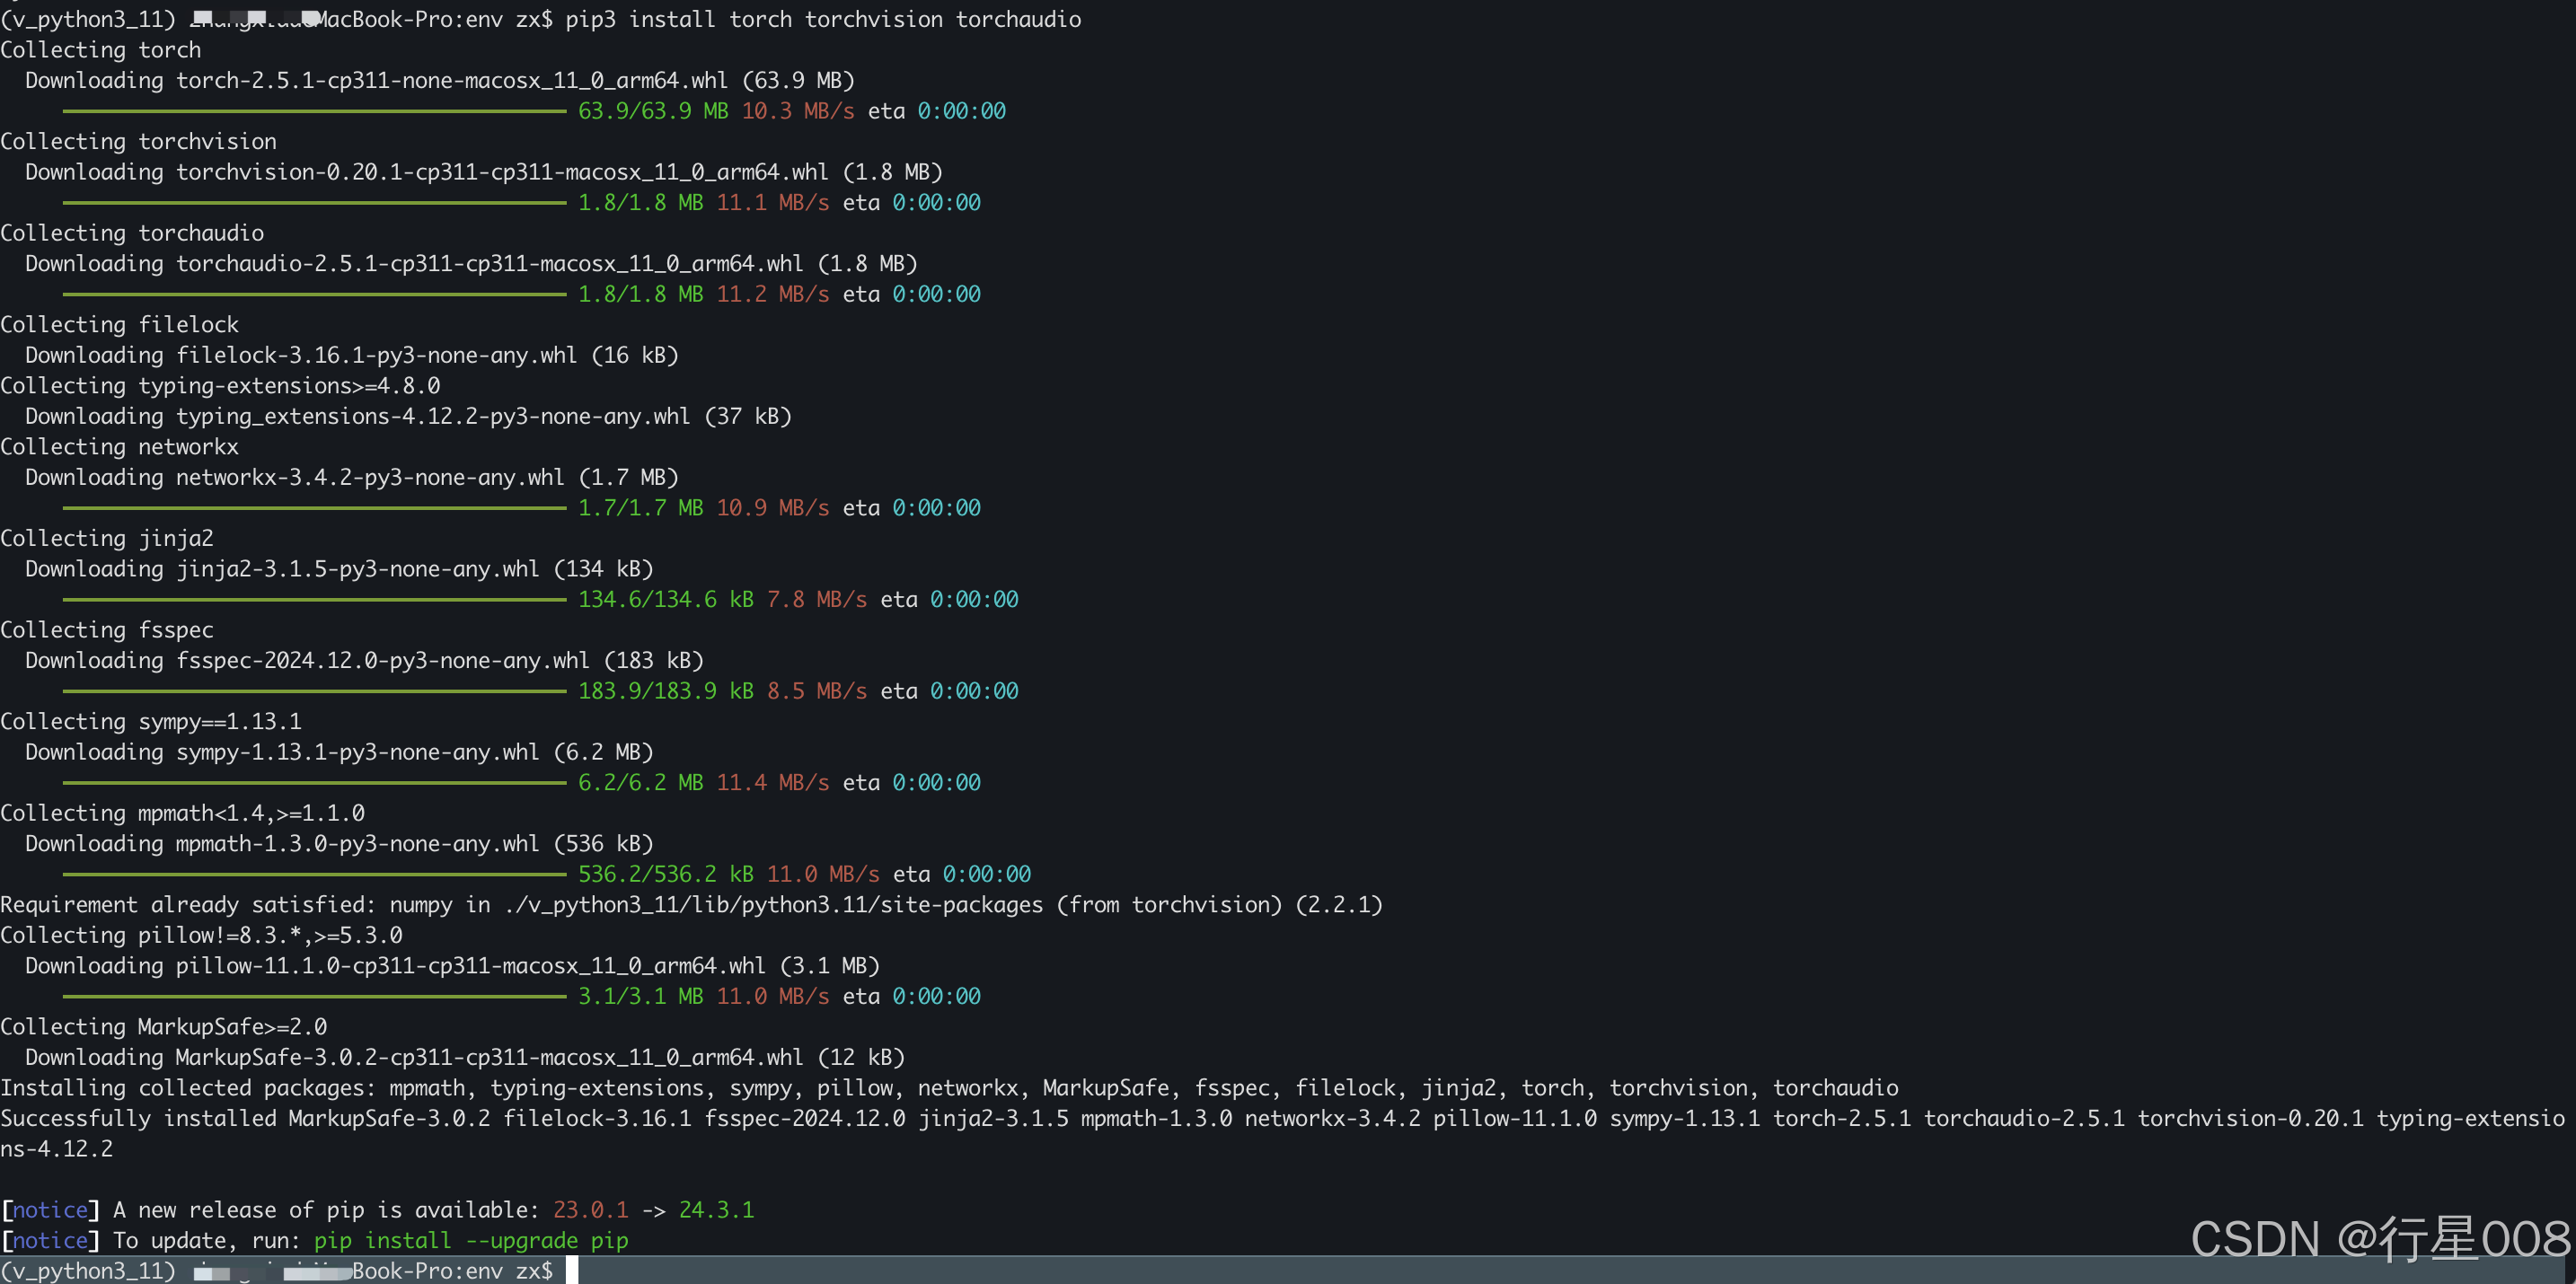Click the pip version 23.0.1 text
This screenshot has width=2576, height=1284.
tap(590, 1209)
